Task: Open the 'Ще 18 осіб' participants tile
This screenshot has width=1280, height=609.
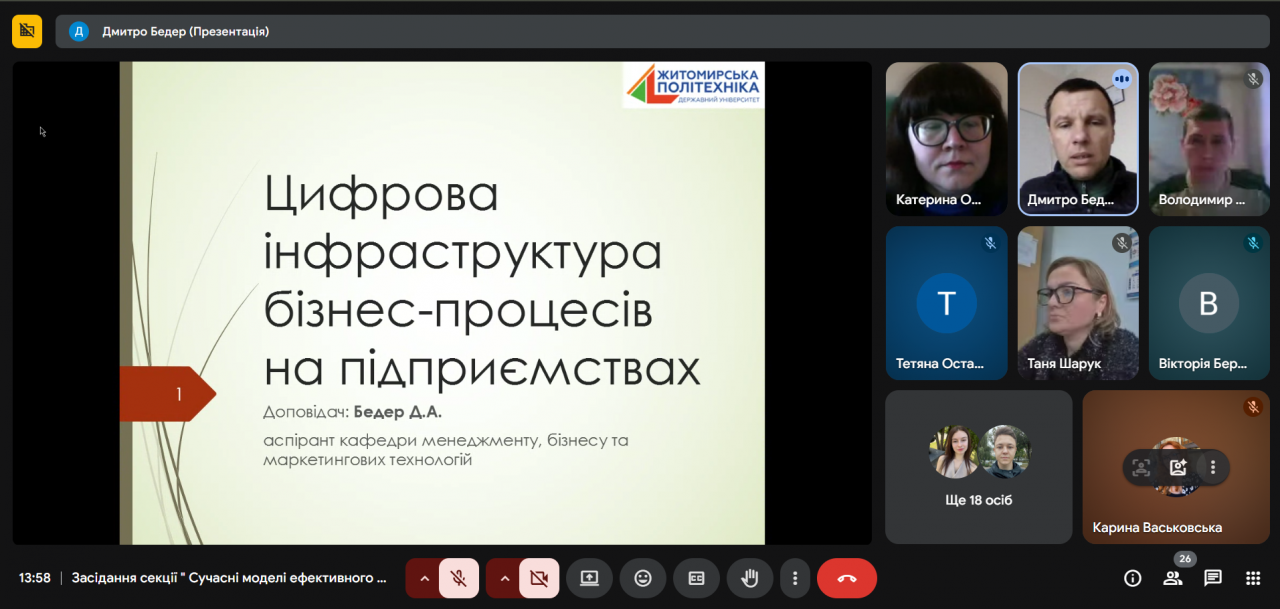Action: (978, 466)
